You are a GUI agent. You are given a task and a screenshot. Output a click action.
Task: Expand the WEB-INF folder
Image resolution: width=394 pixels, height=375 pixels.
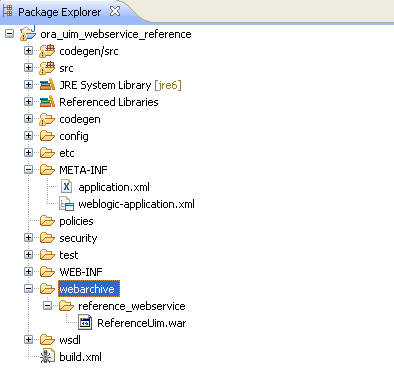point(29,272)
